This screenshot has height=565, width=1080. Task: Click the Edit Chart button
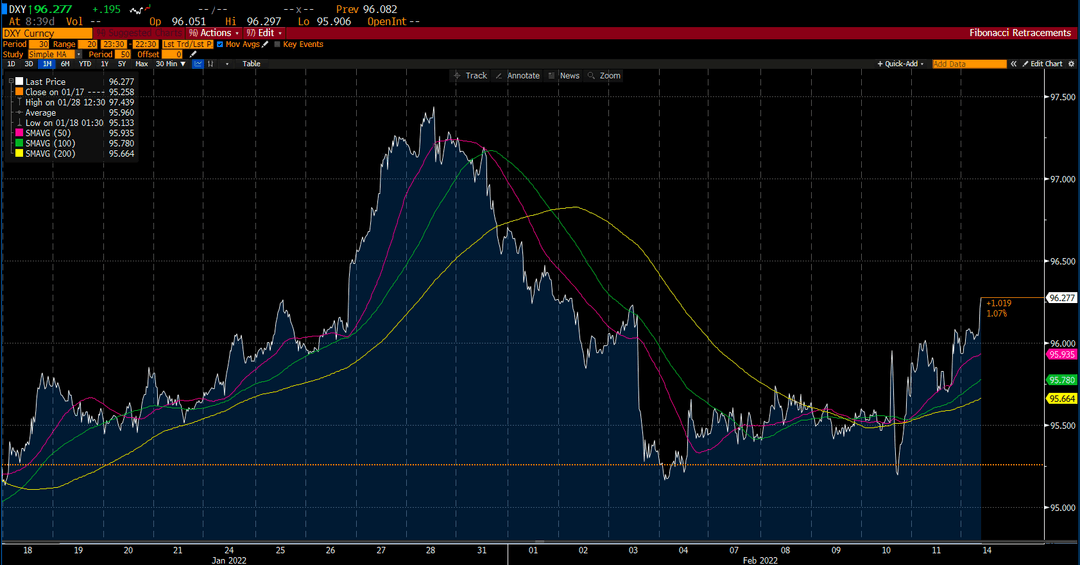click(x=1042, y=64)
